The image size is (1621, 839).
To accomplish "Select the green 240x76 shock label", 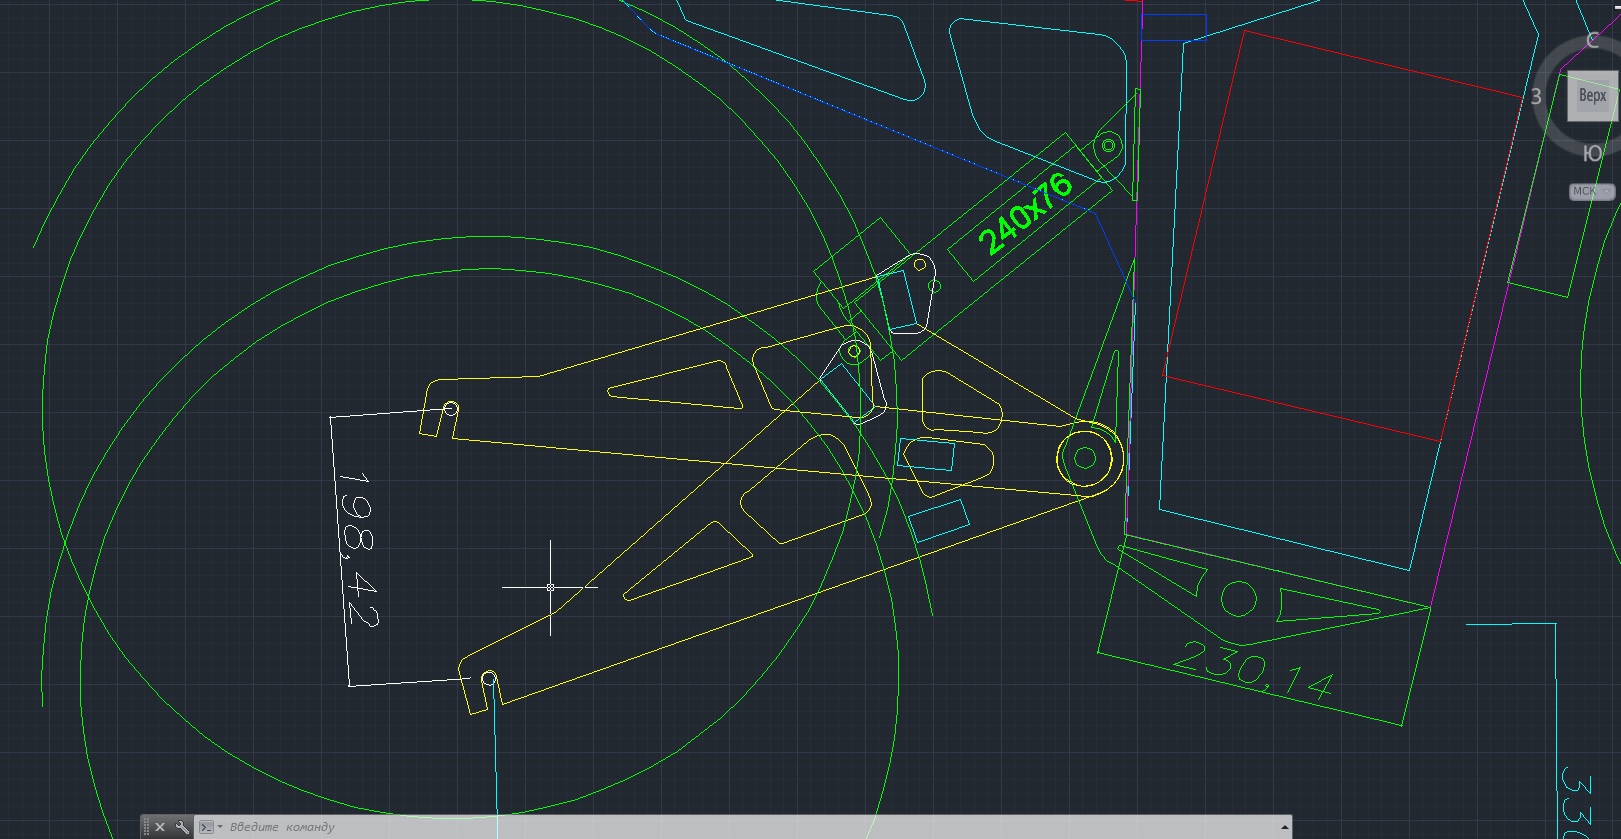I will click(x=1024, y=214).
